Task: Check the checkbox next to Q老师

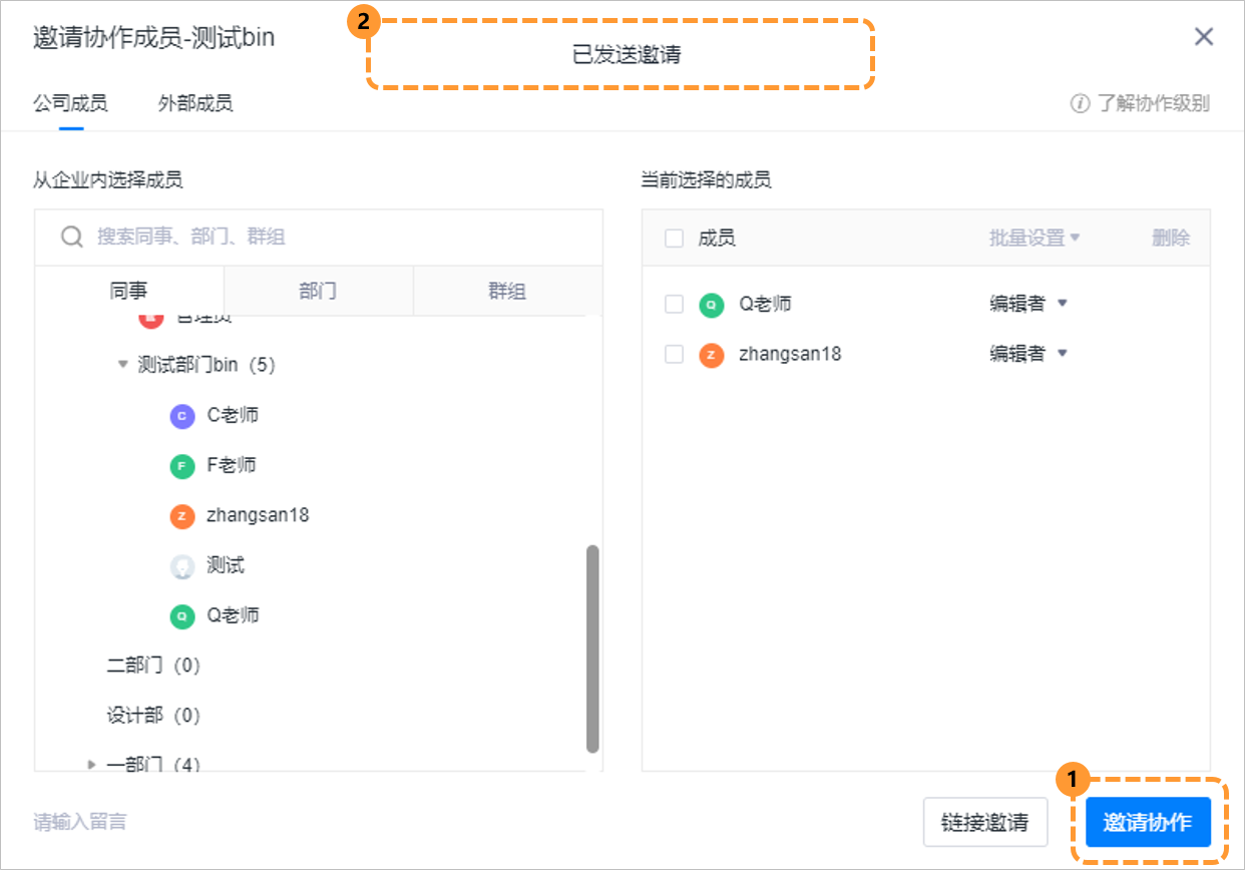Action: (x=671, y=303)
